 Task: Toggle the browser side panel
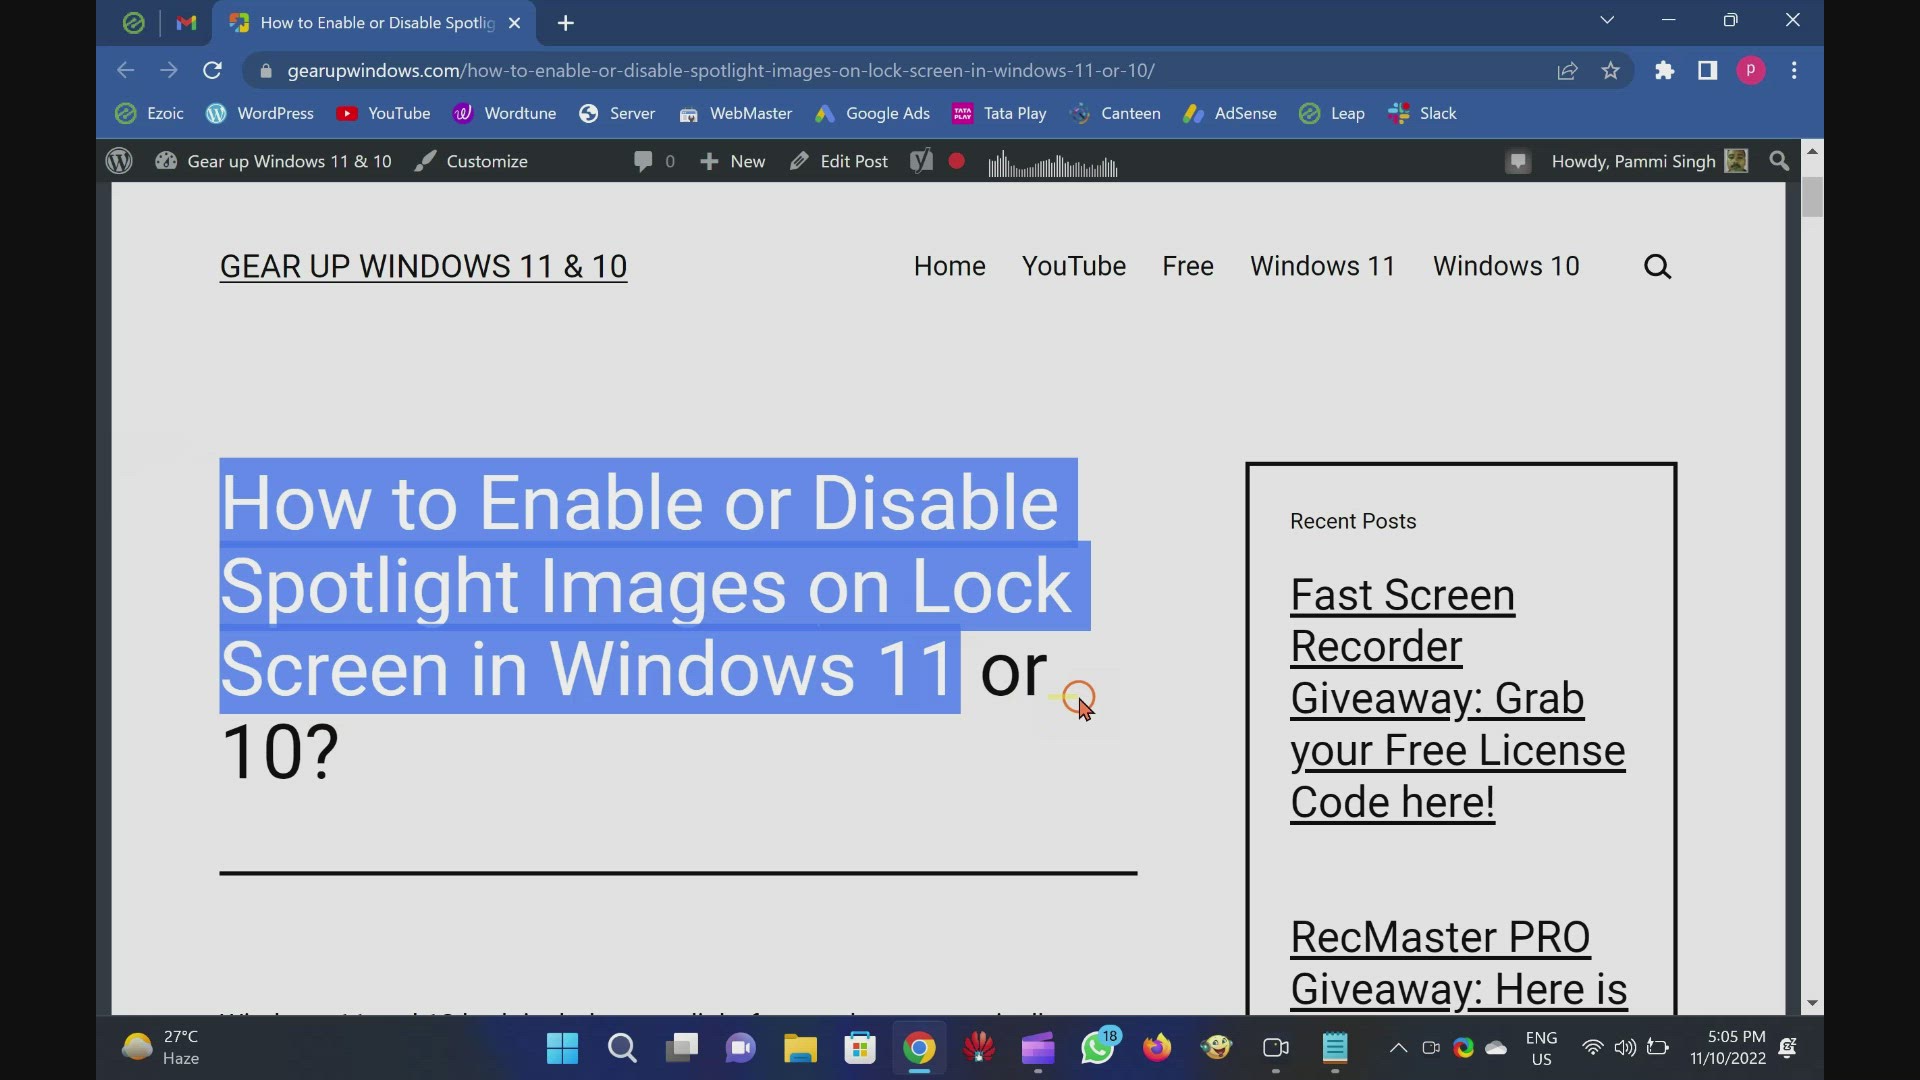point(1707,71)
